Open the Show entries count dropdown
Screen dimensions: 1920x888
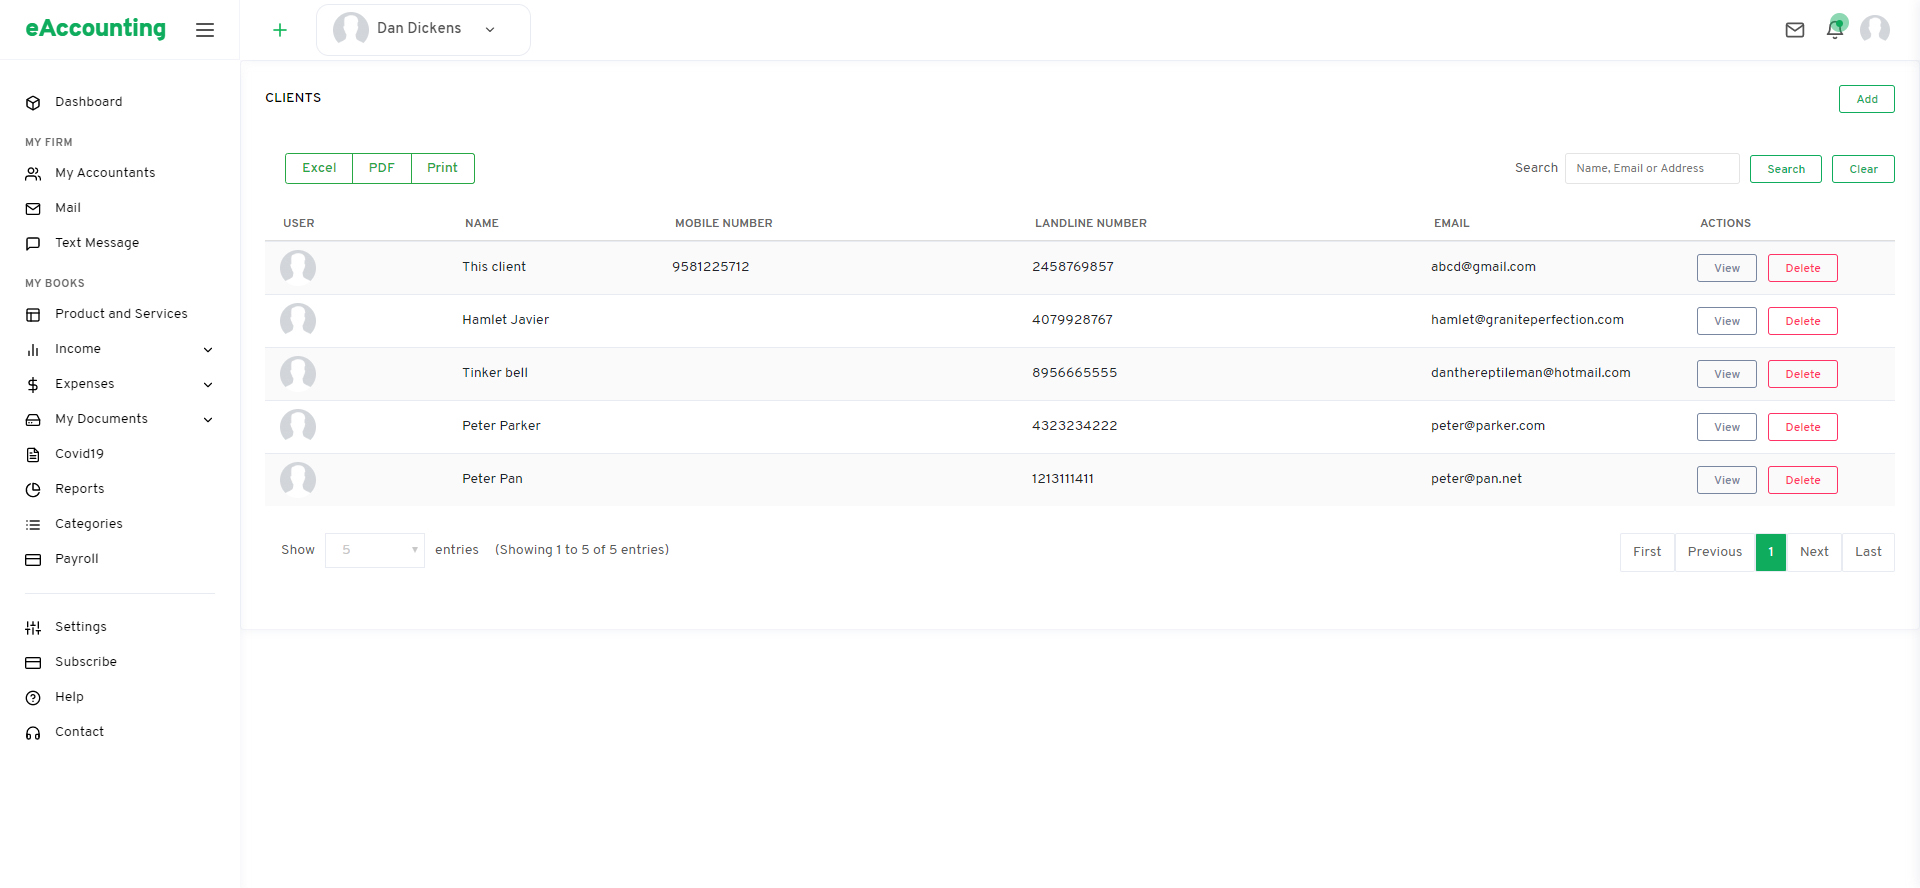tap(375, 550)
